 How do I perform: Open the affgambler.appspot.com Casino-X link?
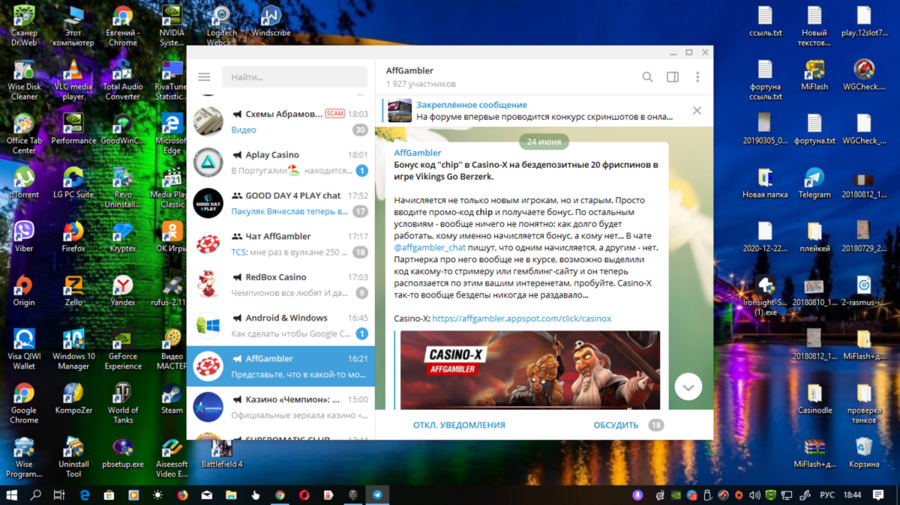tap(521, 319)
